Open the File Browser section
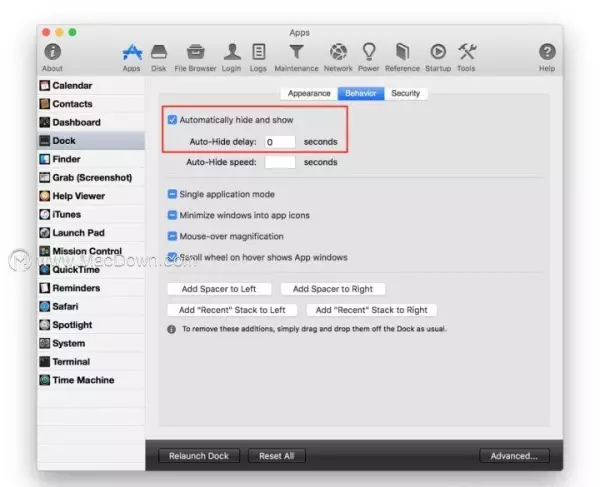 [x=195, y=57]
